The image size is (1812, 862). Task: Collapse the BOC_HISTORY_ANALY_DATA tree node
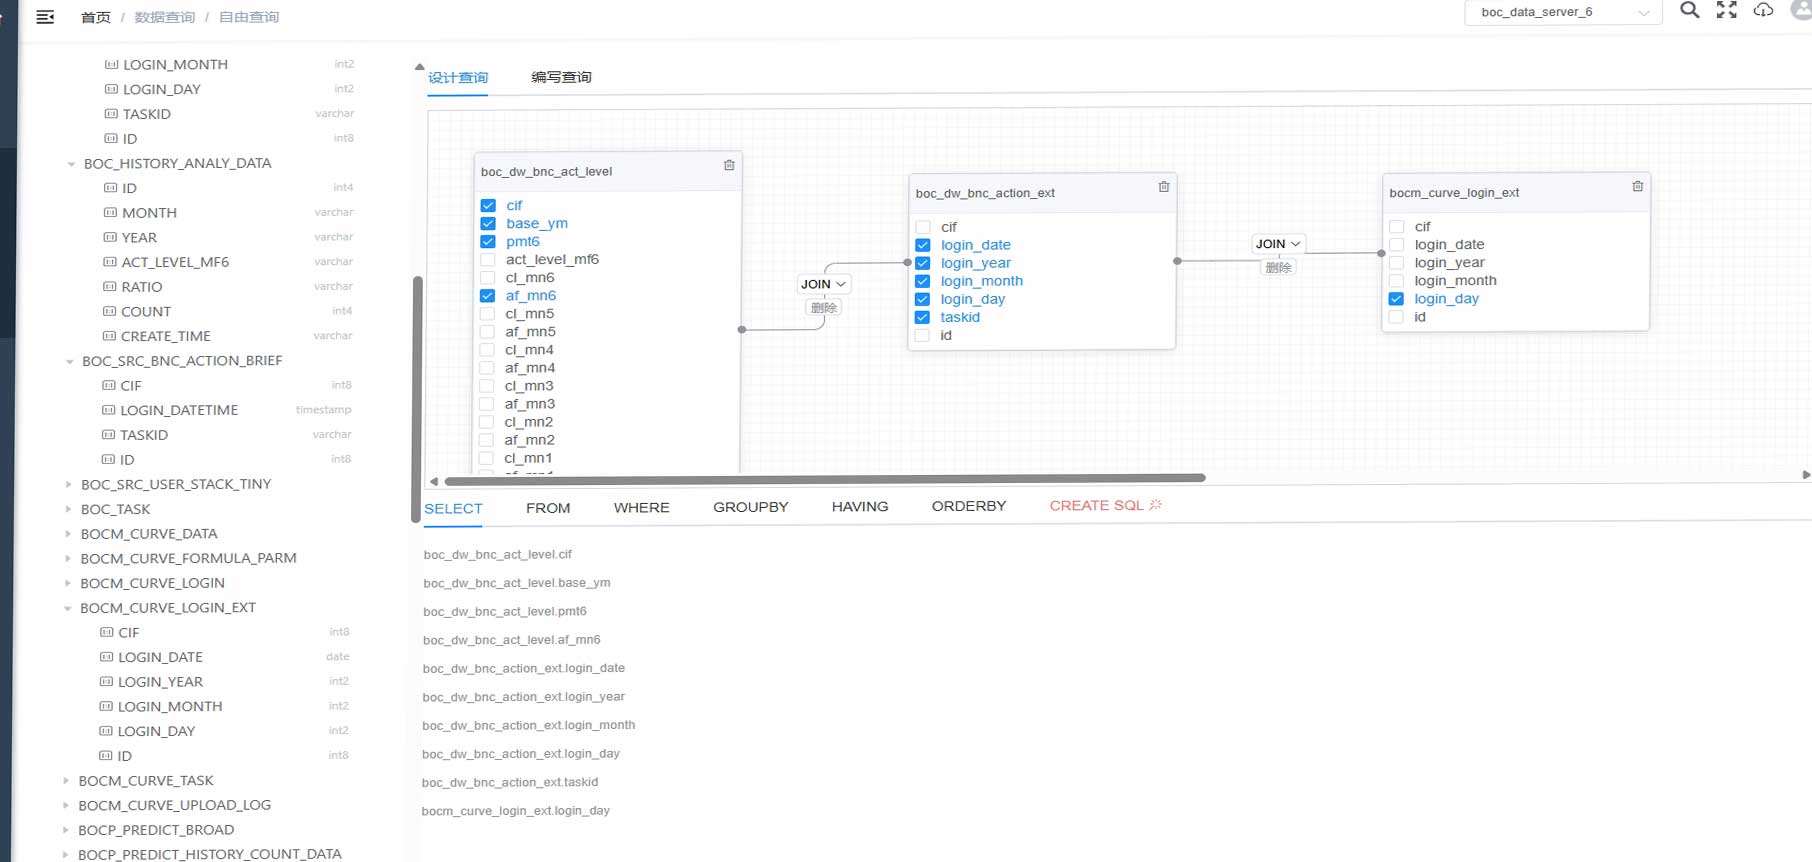point(71,164)
